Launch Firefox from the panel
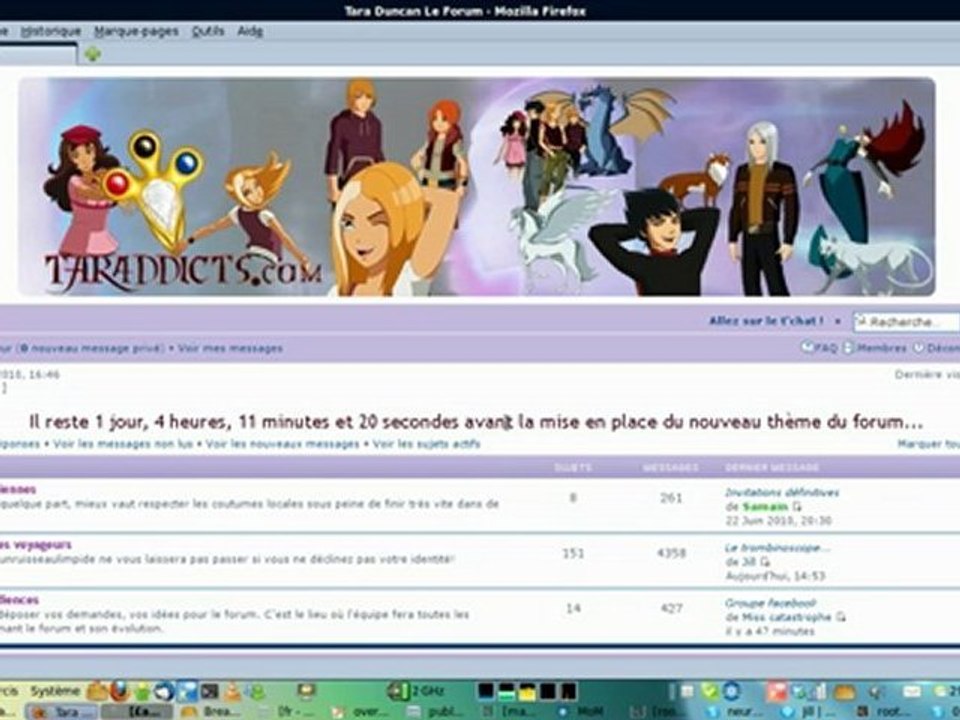 (120, 691)
